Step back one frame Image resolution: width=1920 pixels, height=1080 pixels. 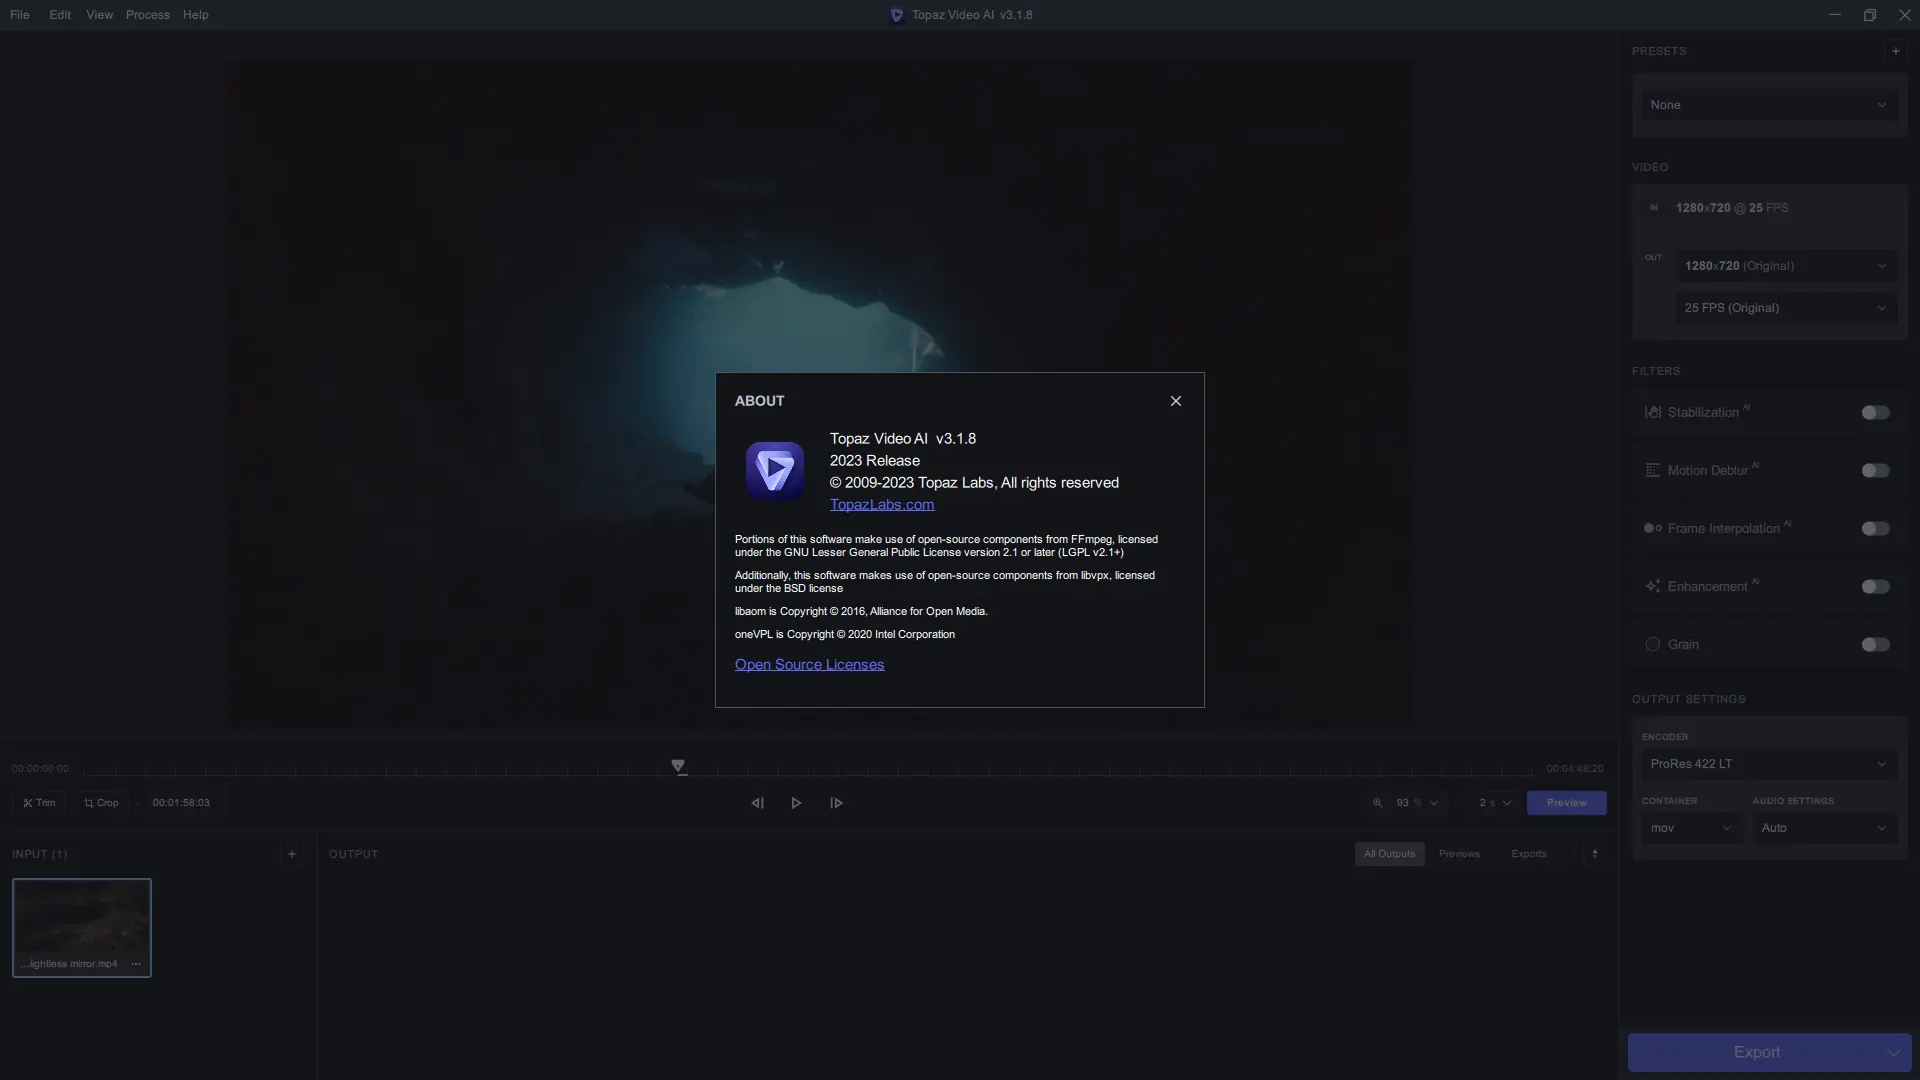[x=757, y=803]
